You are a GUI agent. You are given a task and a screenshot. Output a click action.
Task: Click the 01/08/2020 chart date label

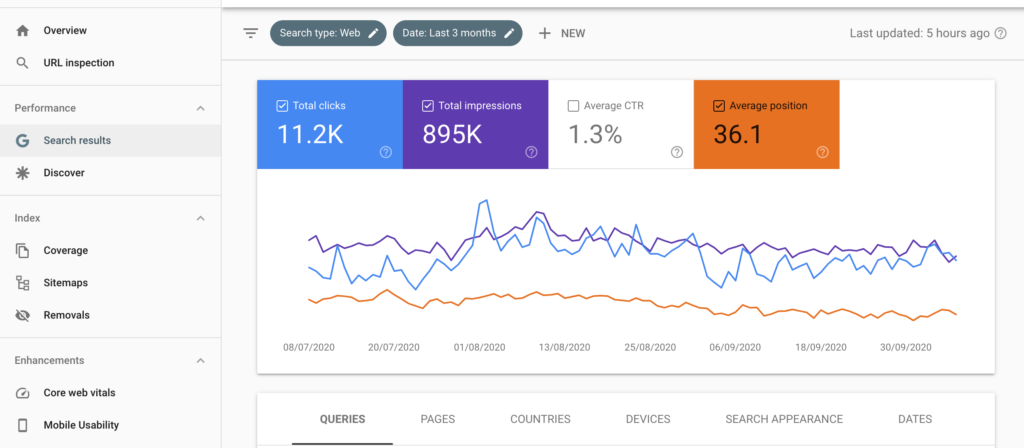pos(479,347)
